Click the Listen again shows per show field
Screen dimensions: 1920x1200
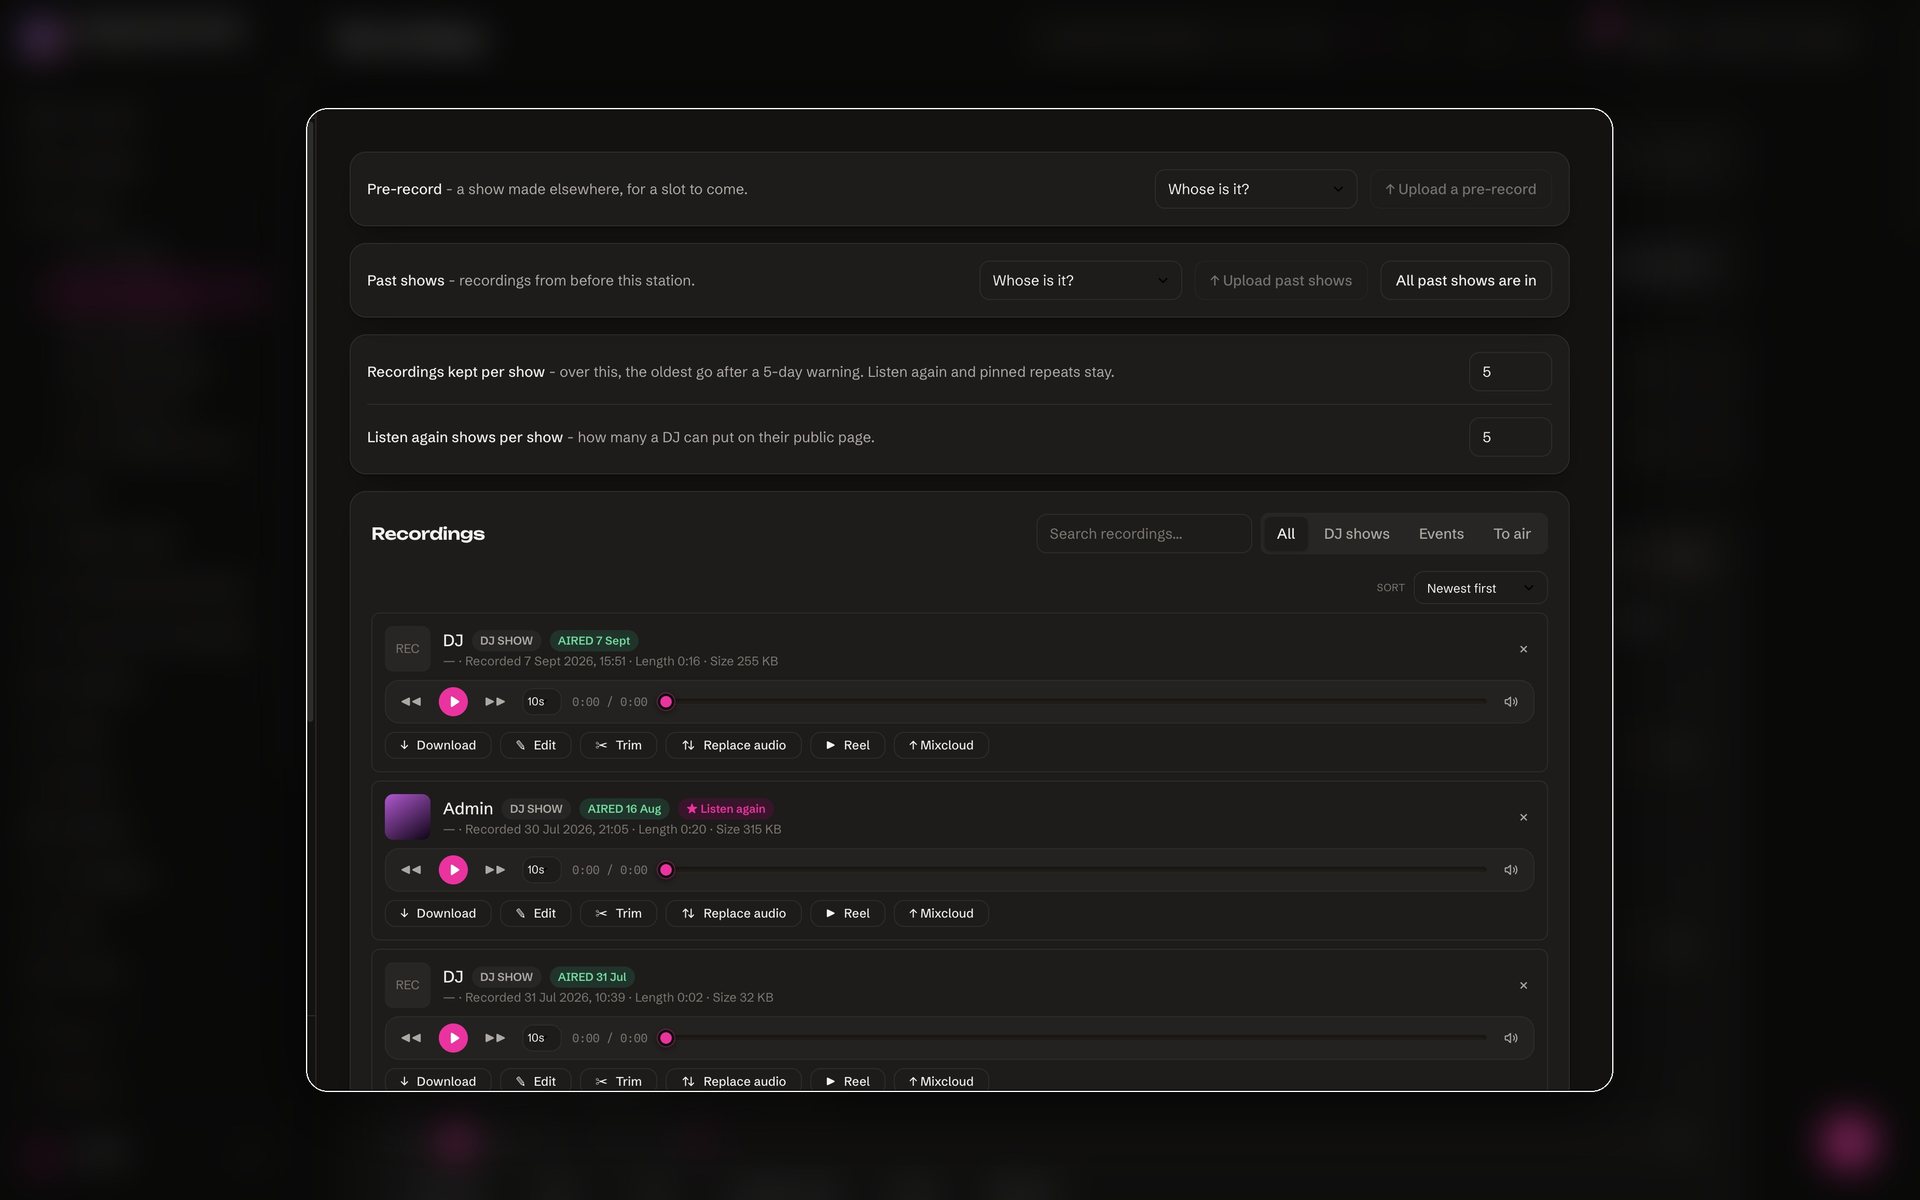(1509, 437)
